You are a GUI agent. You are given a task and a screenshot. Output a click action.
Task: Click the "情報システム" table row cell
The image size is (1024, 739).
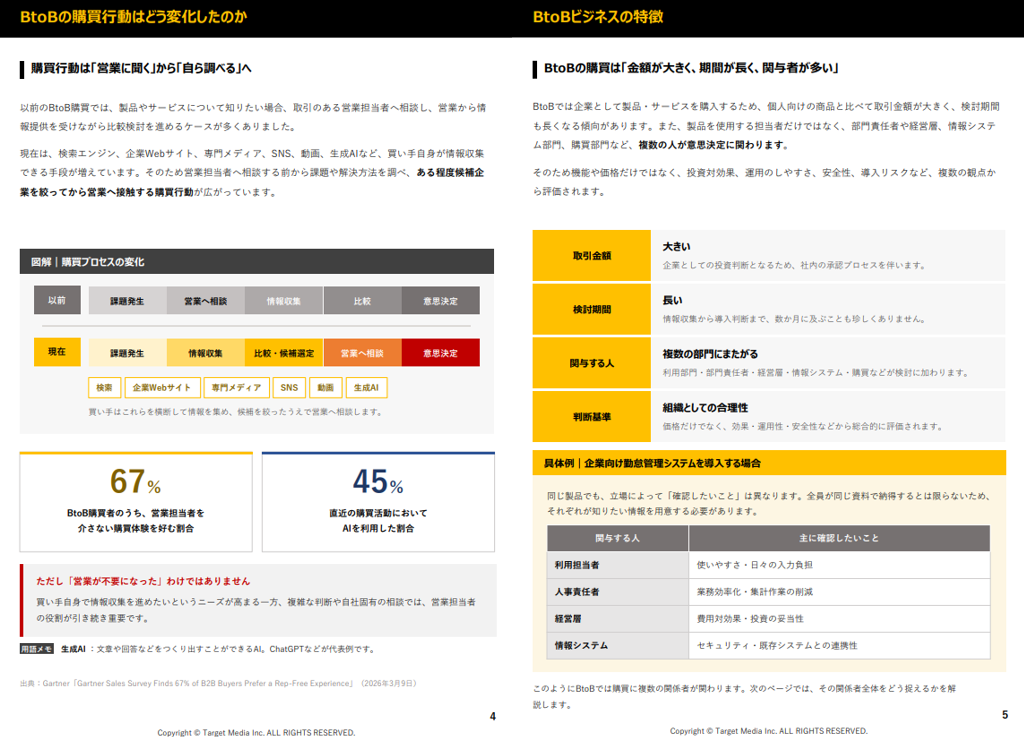(618, 645)
